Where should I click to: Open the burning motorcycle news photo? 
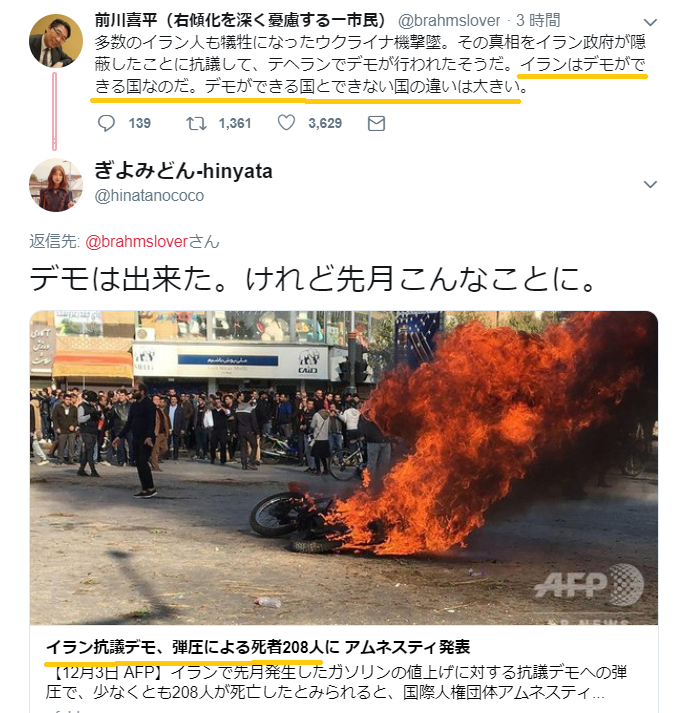point(344,467)
